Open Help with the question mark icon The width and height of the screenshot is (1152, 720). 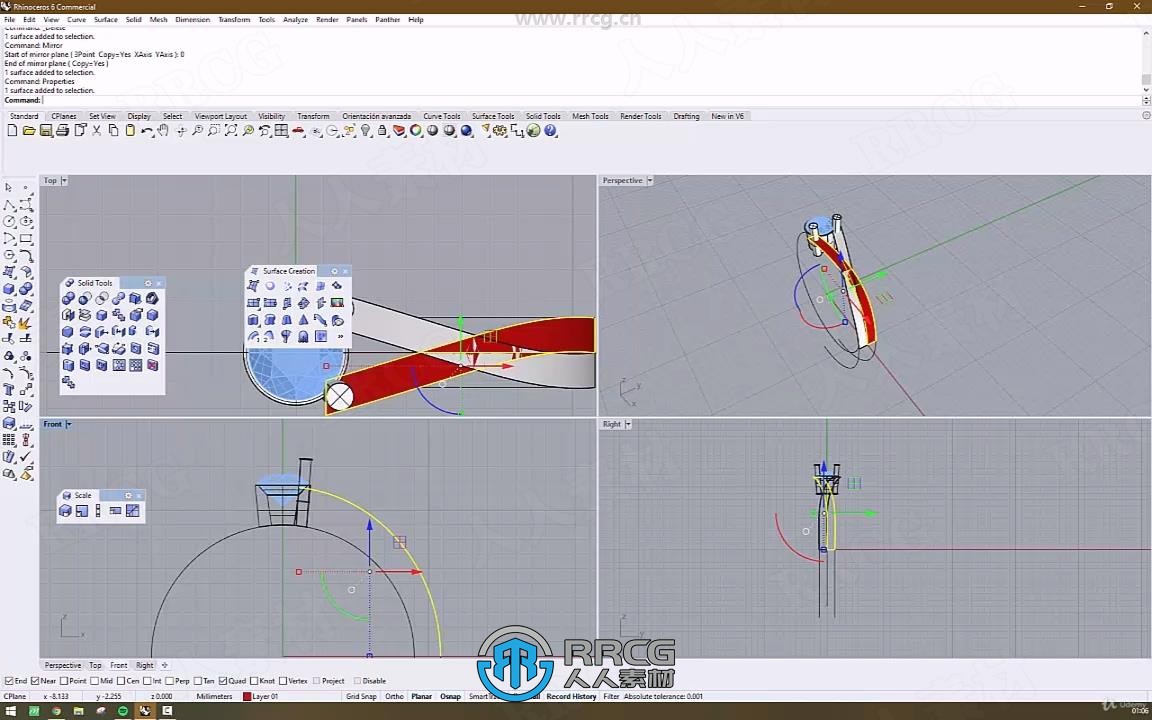[550, 131]
